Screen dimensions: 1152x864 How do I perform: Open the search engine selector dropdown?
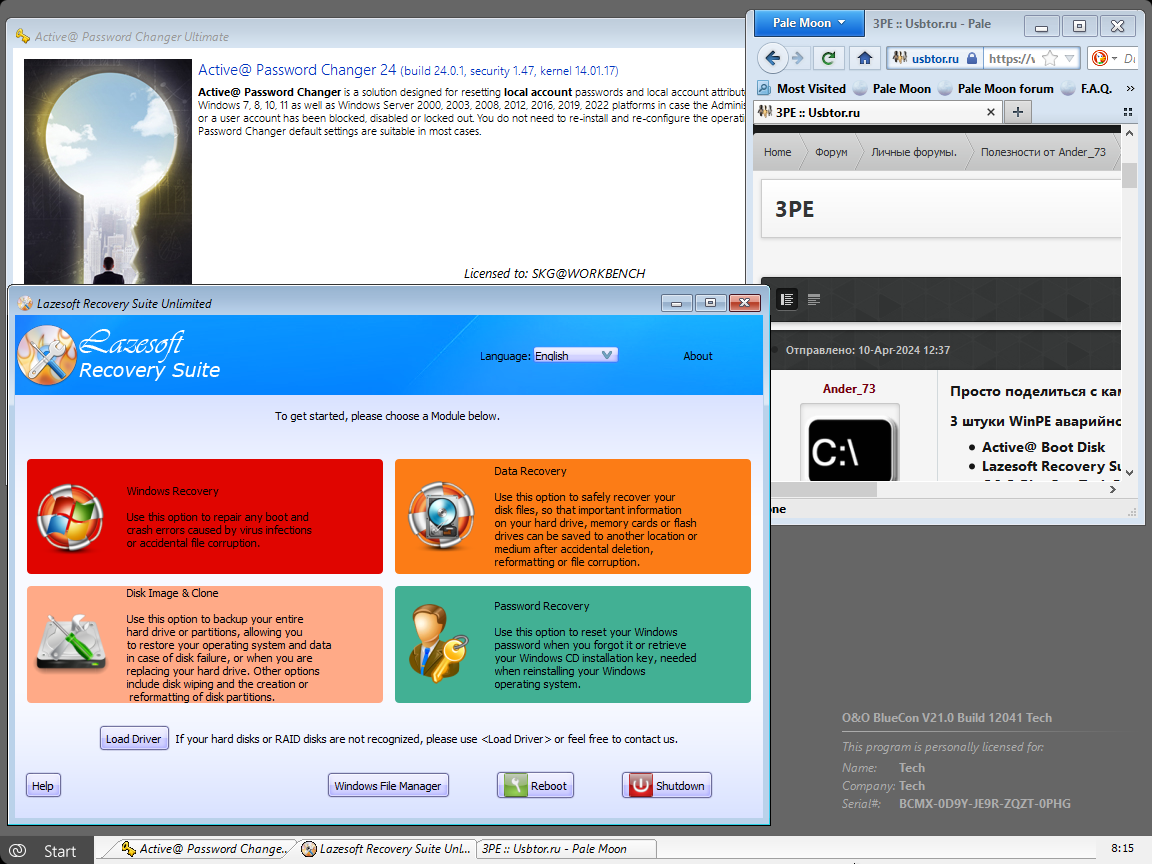click(x=1103, y=58)
